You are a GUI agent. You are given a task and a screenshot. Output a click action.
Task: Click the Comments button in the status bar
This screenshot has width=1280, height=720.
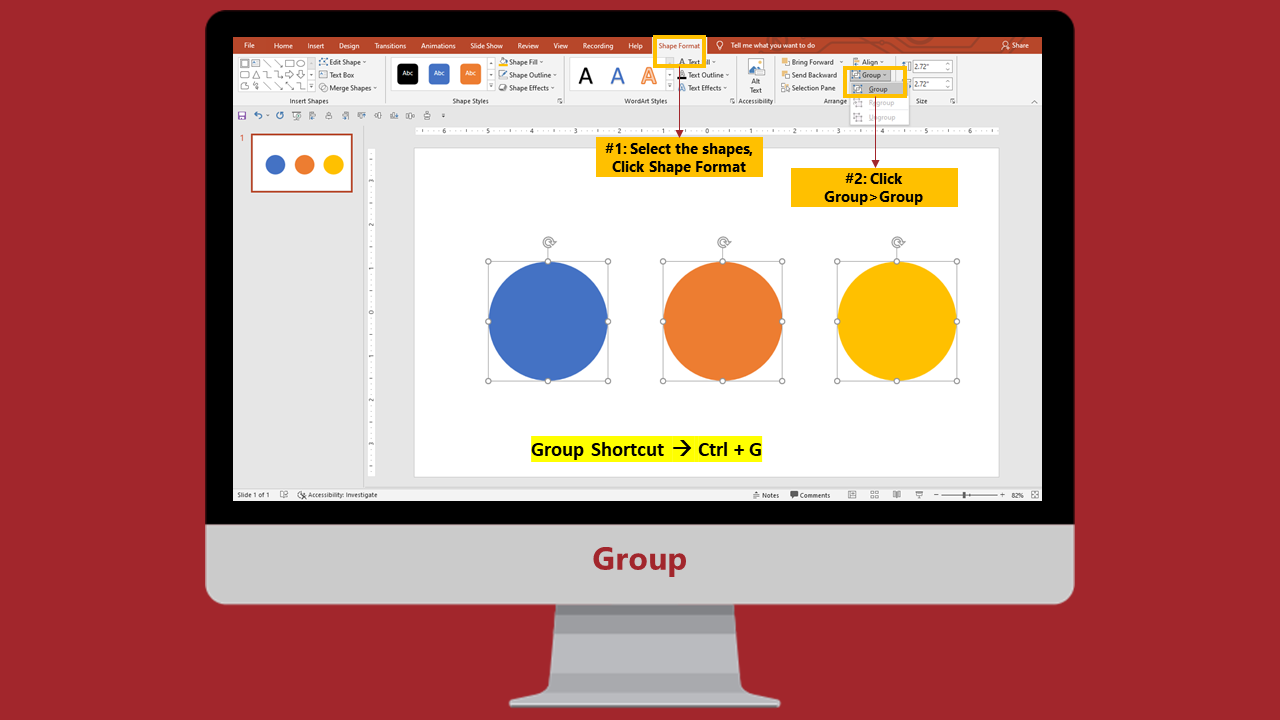tap(810, 495)
